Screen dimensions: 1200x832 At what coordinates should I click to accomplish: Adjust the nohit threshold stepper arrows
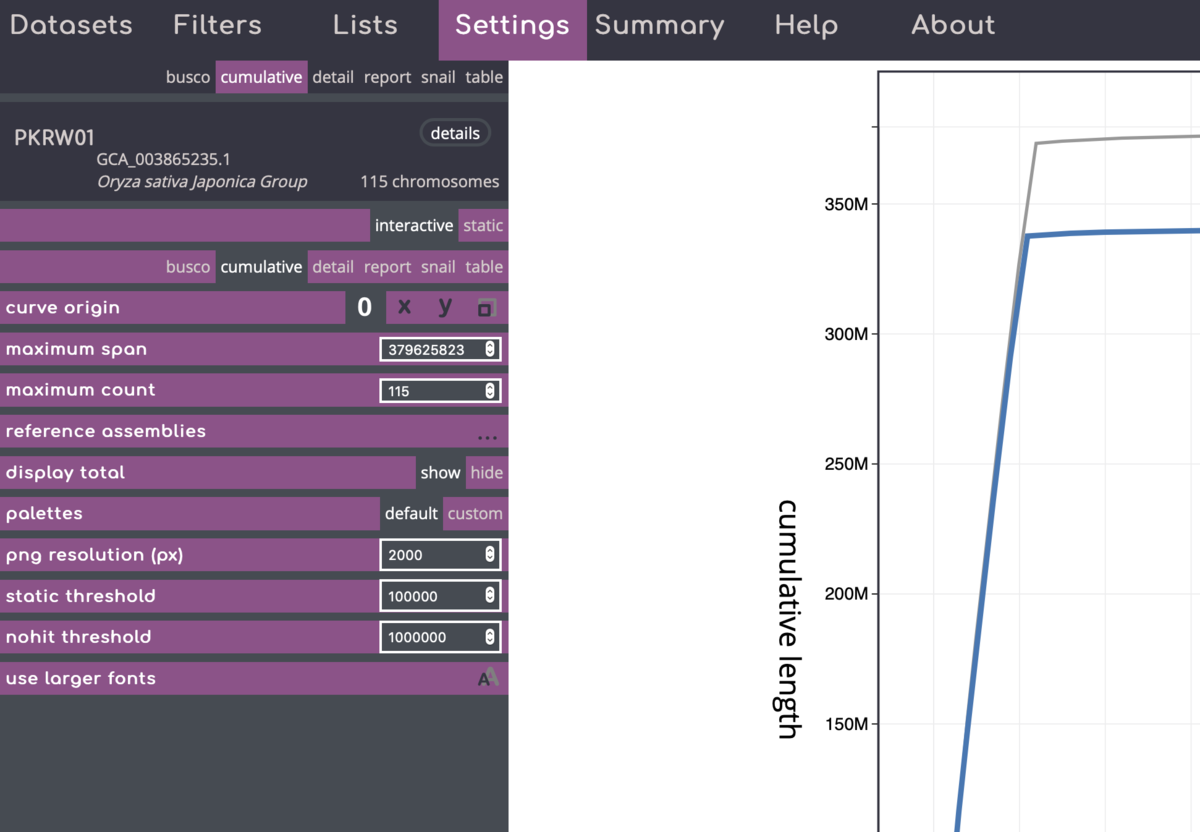[490, 636]
